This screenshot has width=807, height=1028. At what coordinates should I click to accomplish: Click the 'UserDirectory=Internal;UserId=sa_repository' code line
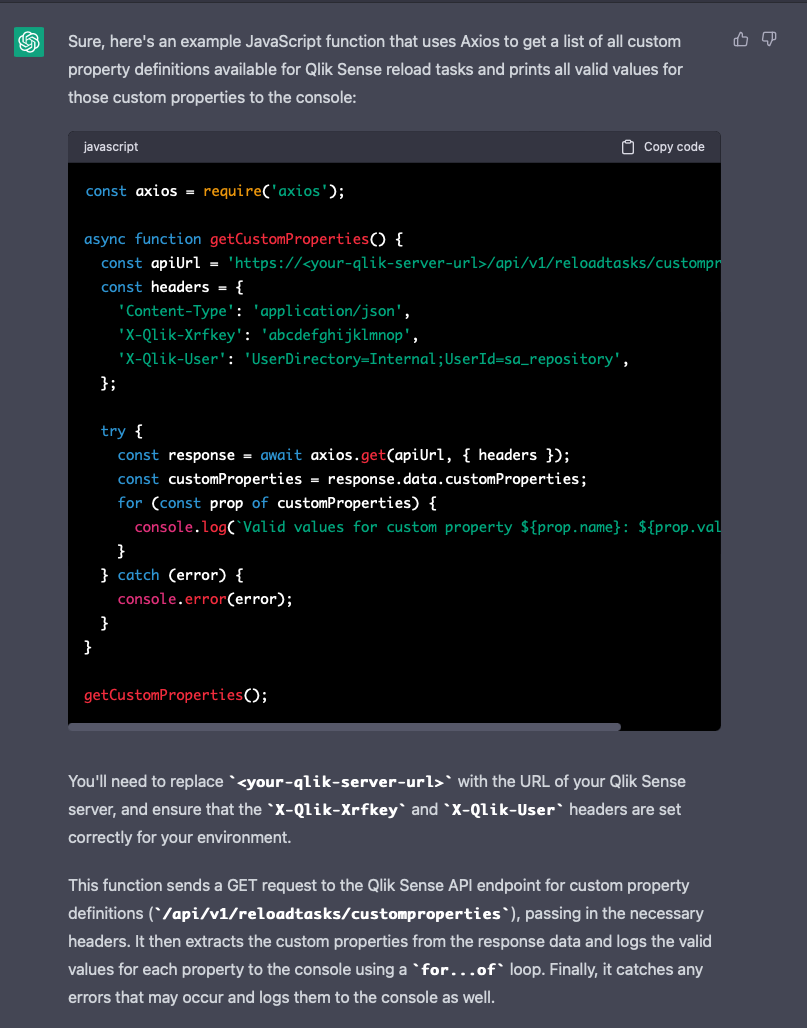373,359
